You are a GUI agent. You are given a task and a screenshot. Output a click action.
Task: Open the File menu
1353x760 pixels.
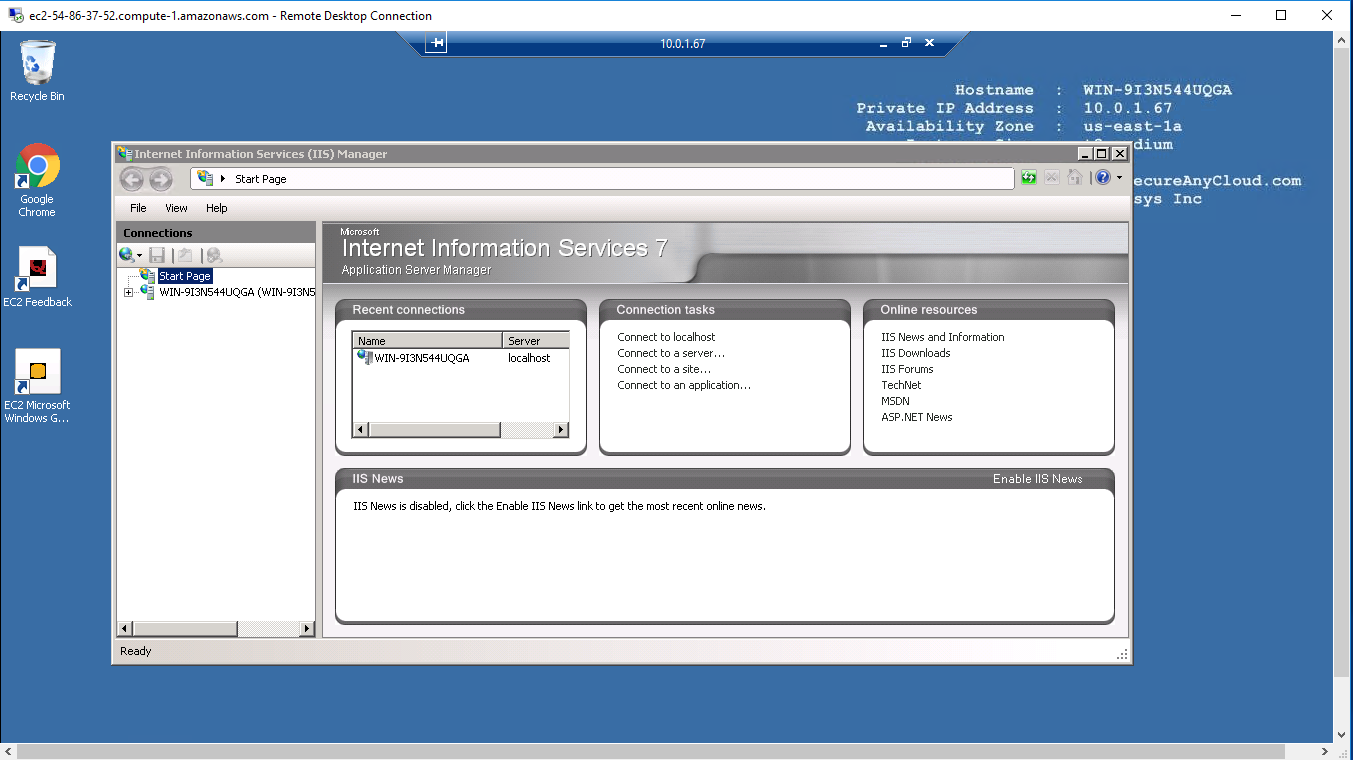point(138,208)
